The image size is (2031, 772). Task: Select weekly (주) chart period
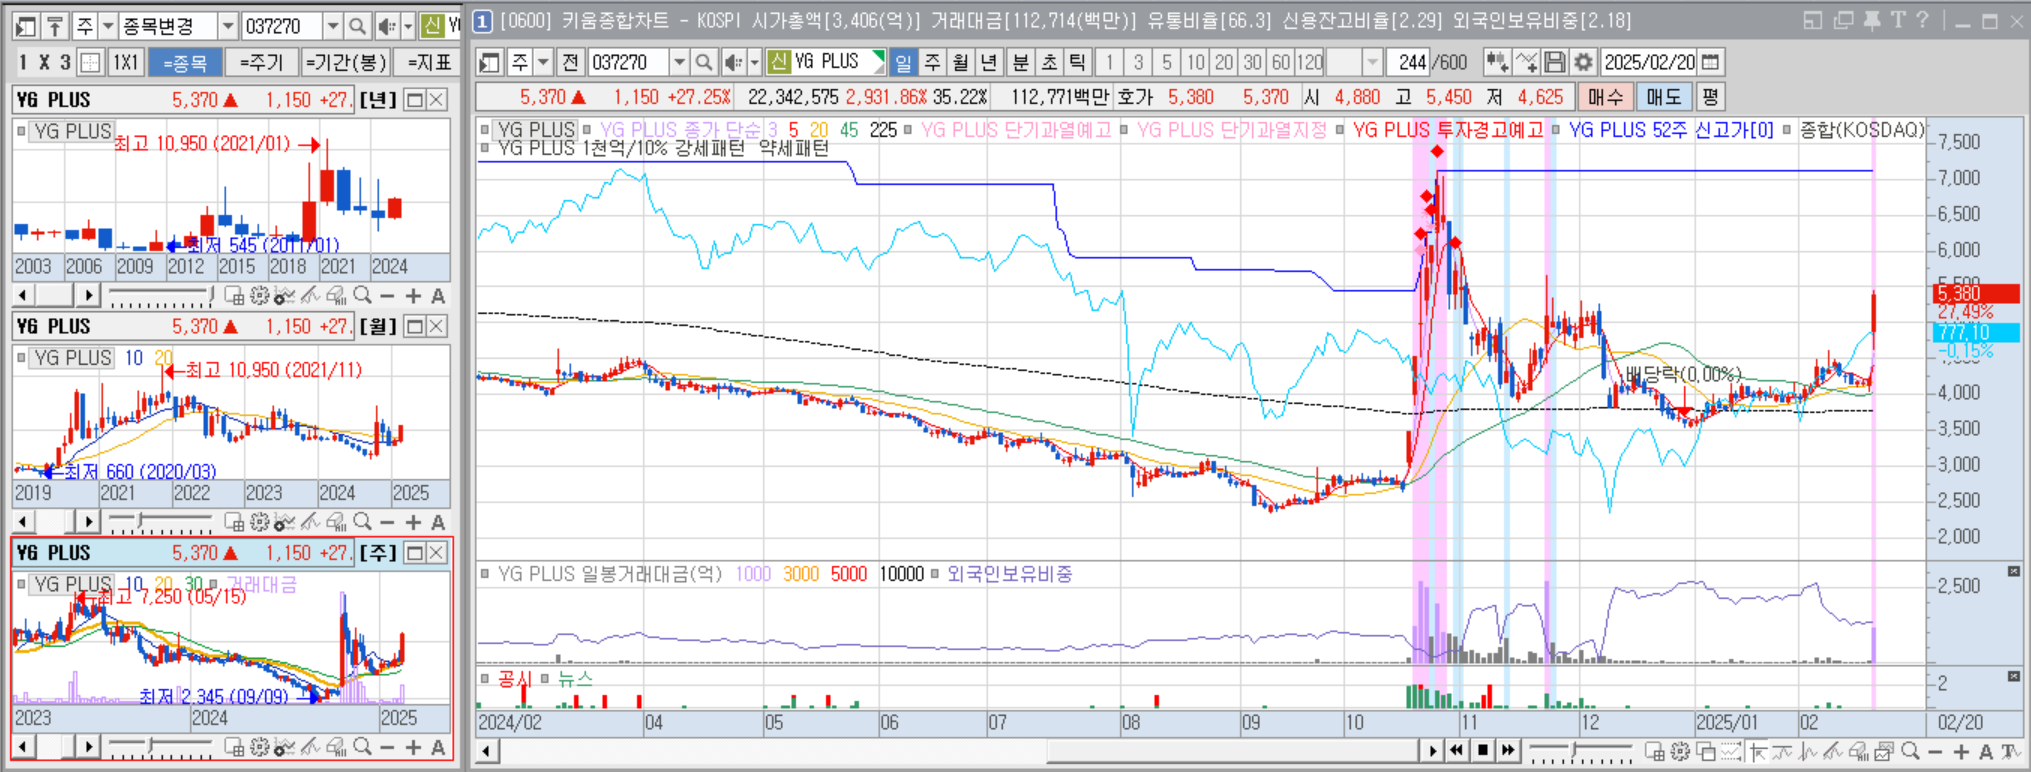click(x=932, y=62)
